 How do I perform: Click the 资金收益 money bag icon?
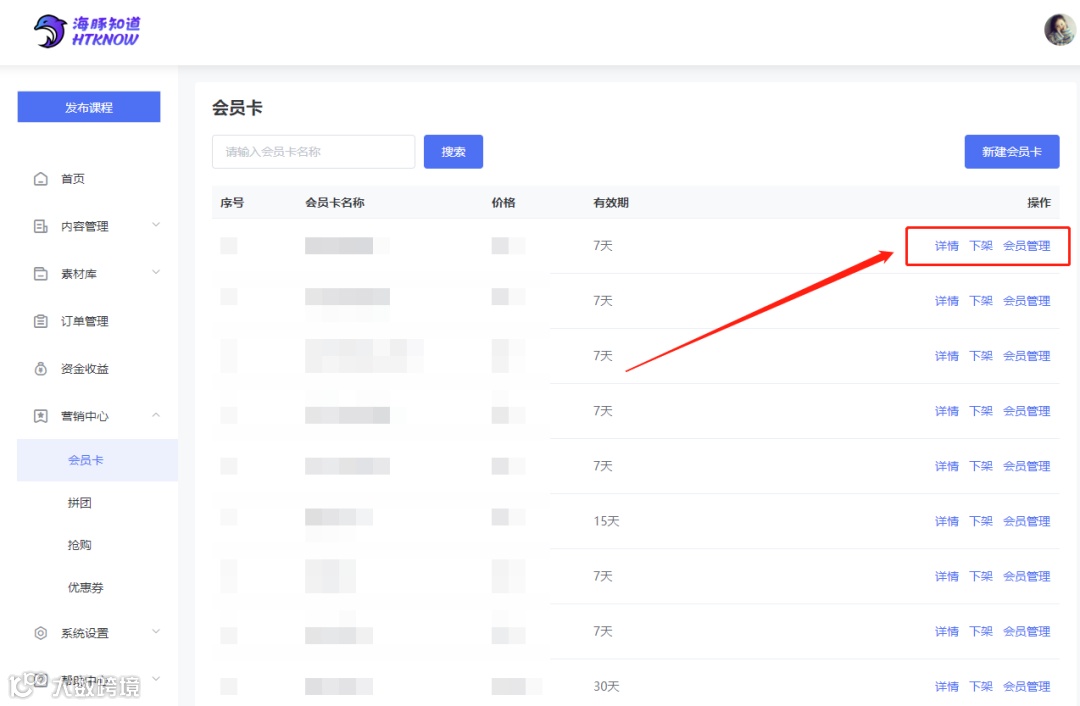41,368
